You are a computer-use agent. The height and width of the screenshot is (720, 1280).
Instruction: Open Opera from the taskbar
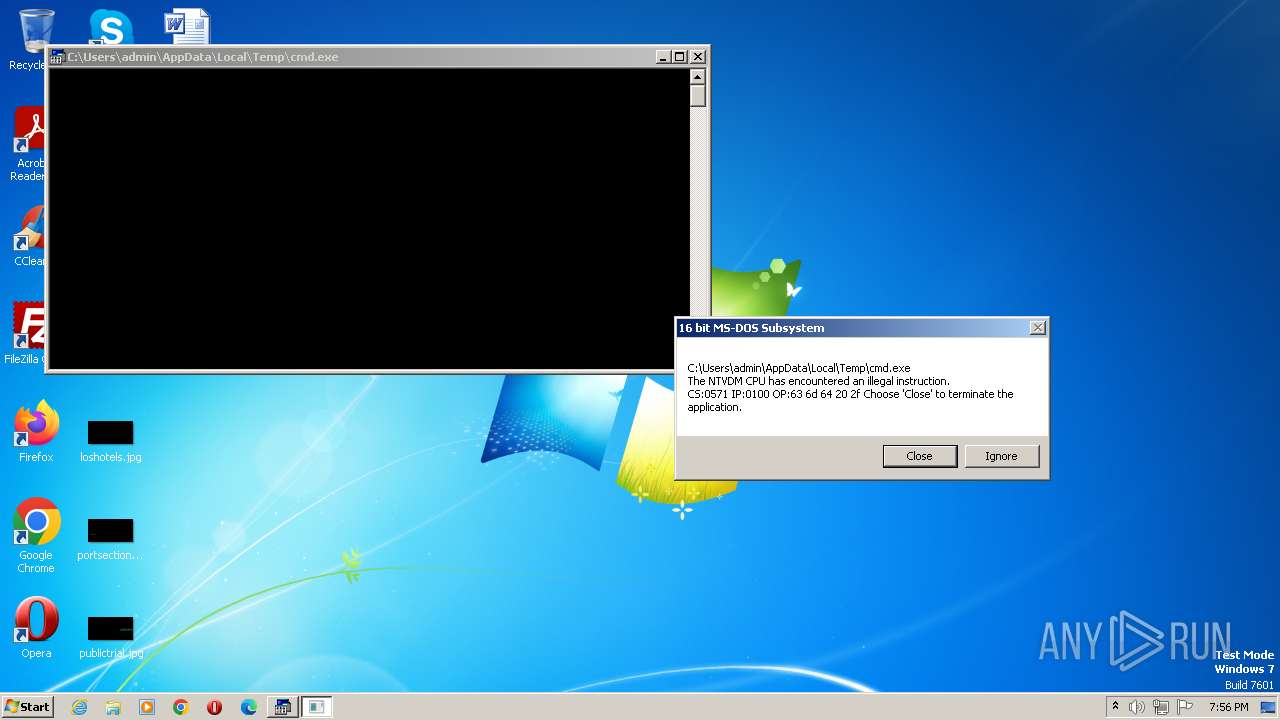pos(214,707)
